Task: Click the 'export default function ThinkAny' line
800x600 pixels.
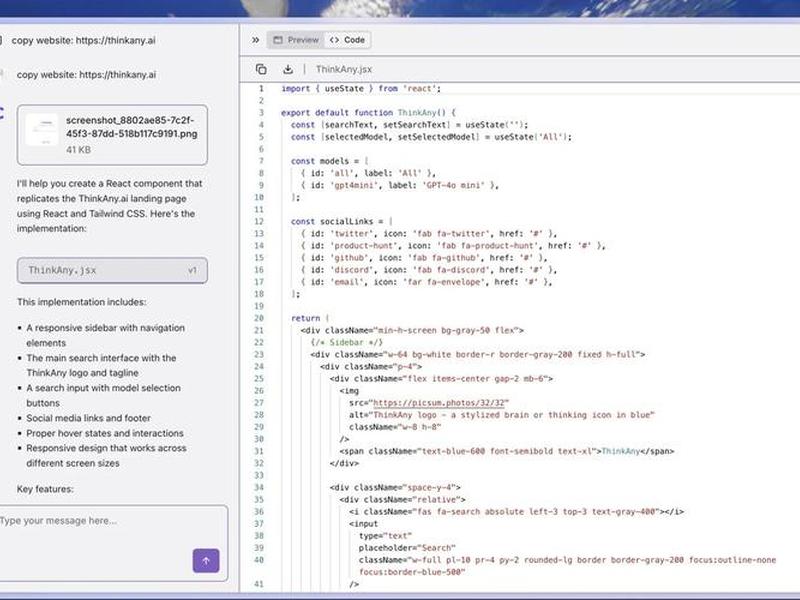Action: (368, 113)
